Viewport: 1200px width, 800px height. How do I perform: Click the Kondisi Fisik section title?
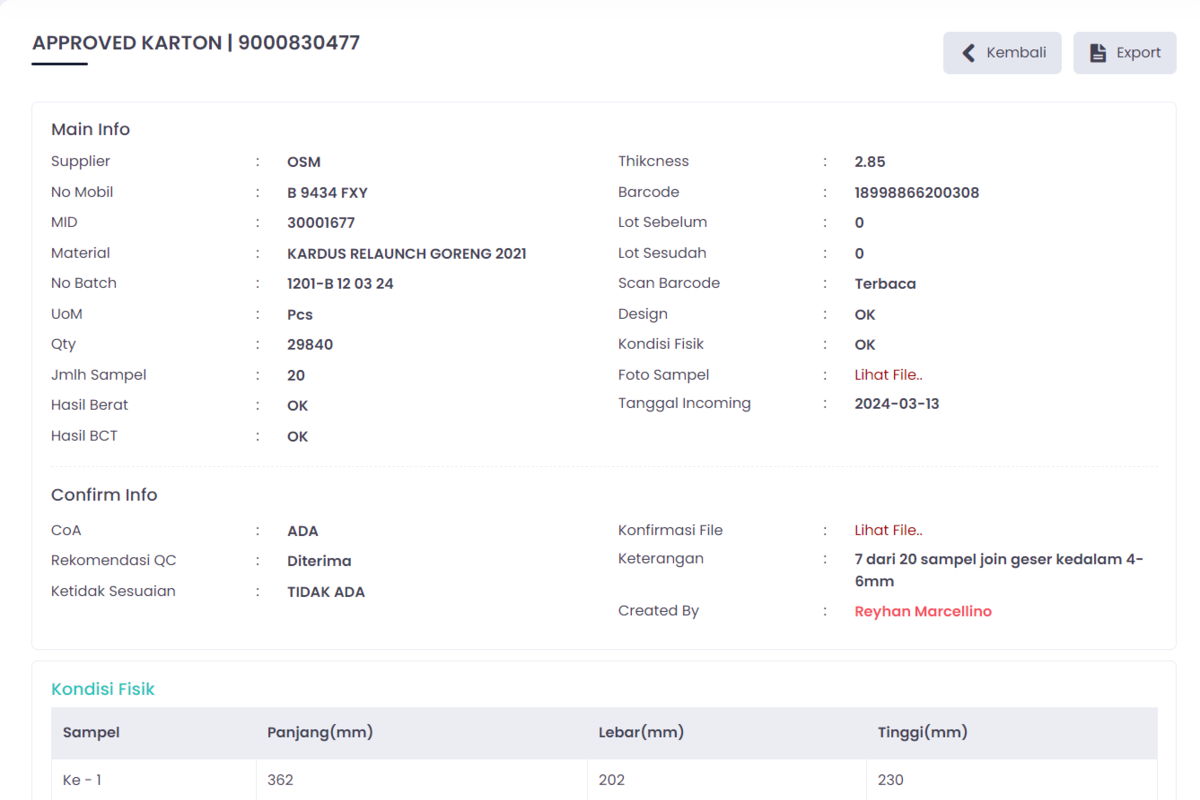click(x=103, y=689)
